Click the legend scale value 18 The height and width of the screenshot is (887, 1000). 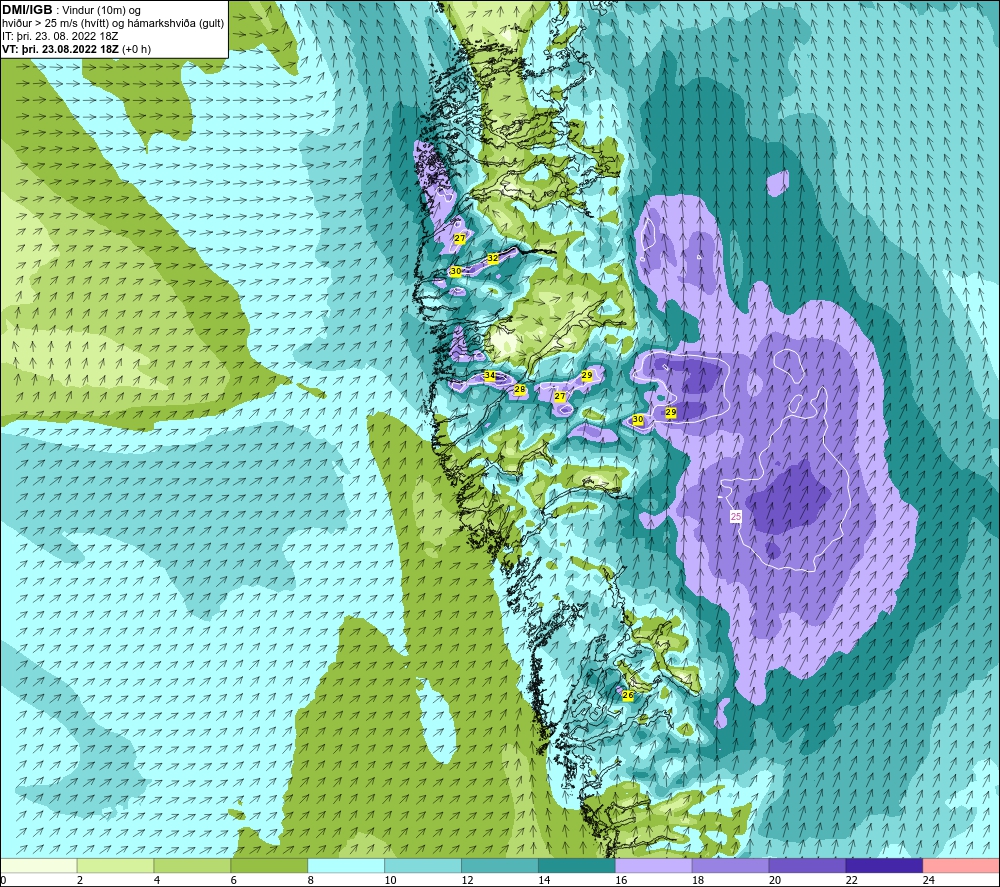tap(698, 880)
